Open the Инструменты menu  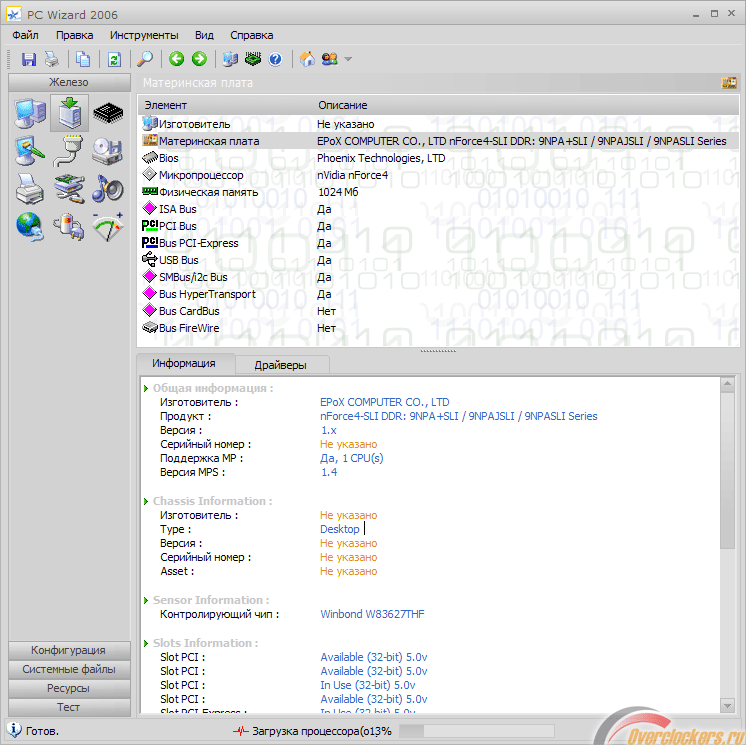click(x=144, y=35)
